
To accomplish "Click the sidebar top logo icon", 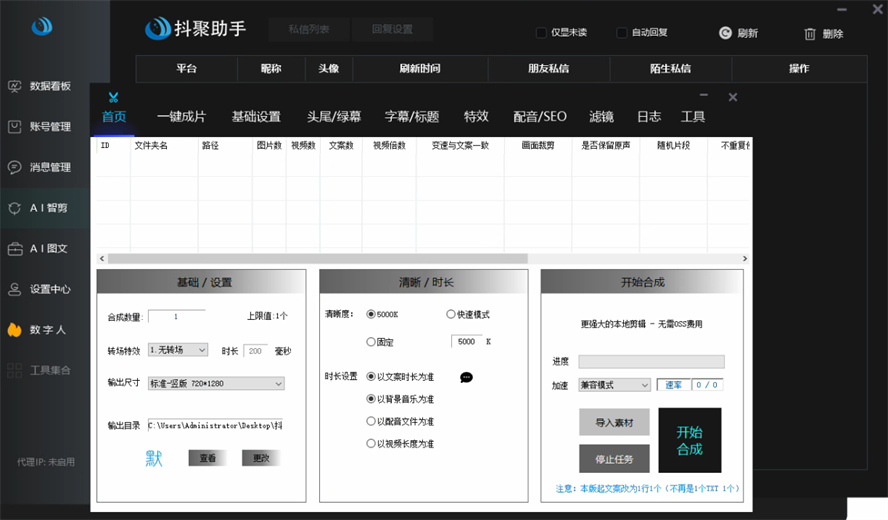I will (42, 26).
